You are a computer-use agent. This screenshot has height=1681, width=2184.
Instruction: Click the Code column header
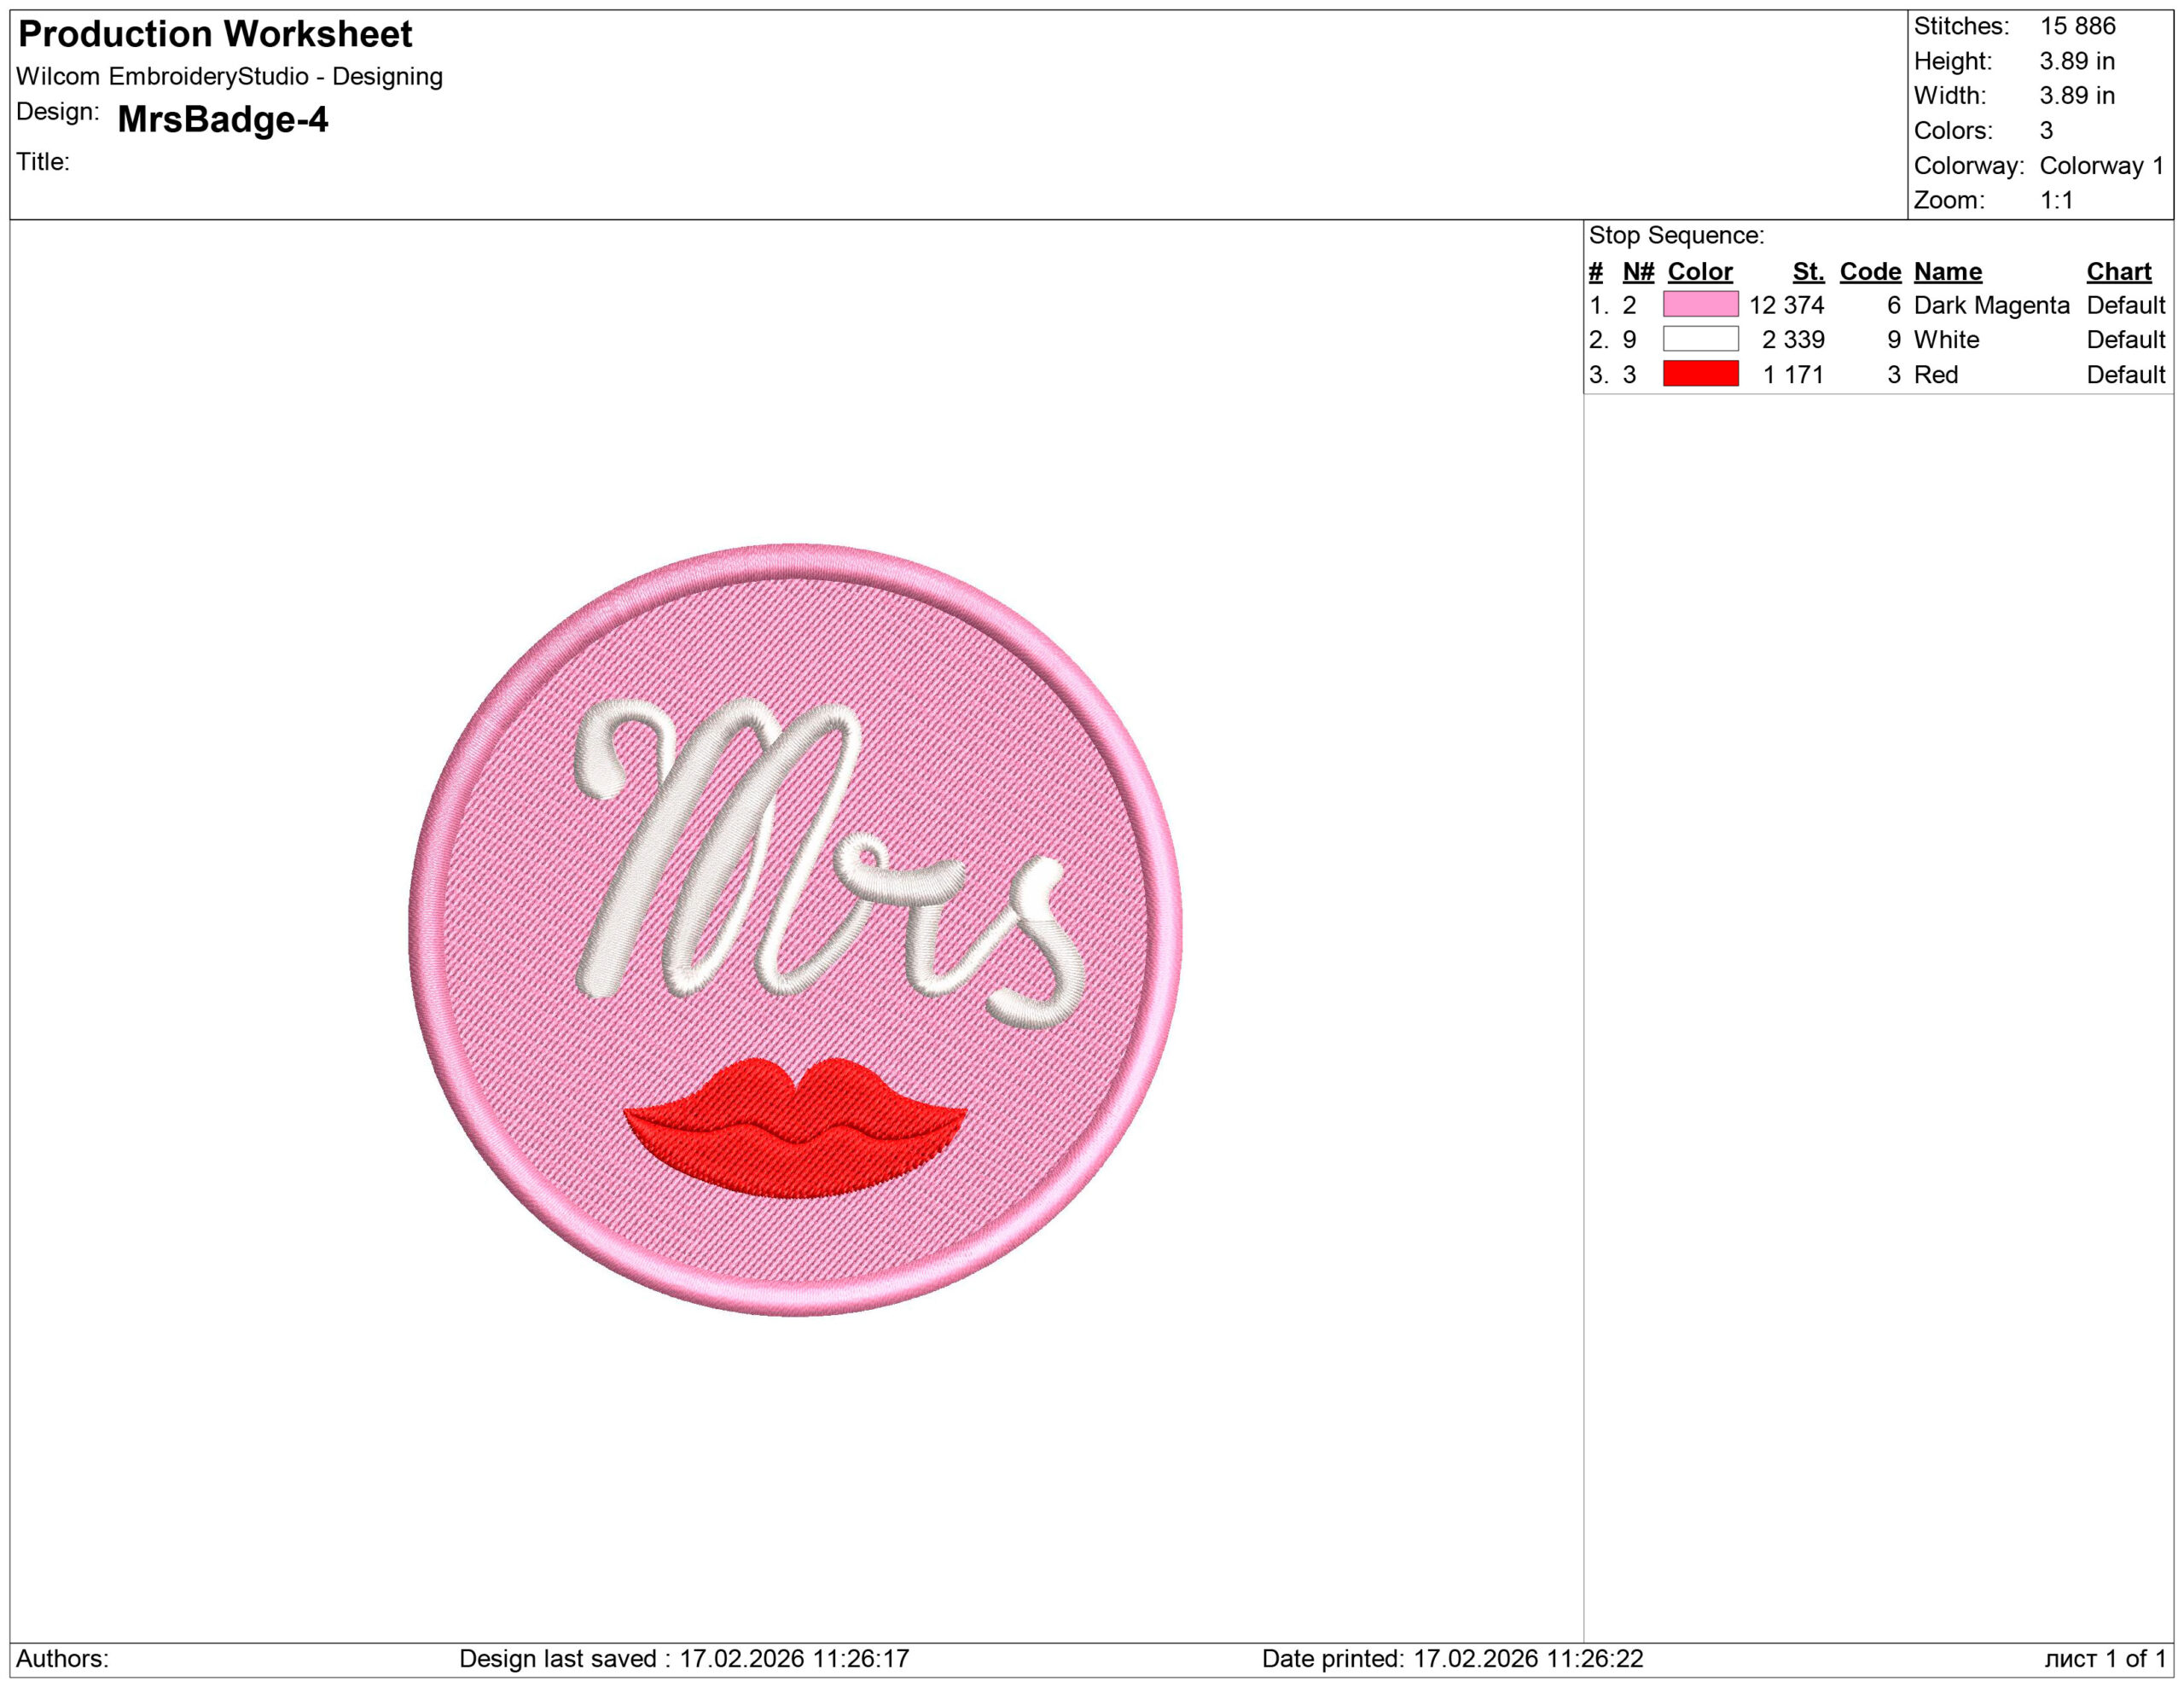pyautogui.click(x=1869, y=271)
